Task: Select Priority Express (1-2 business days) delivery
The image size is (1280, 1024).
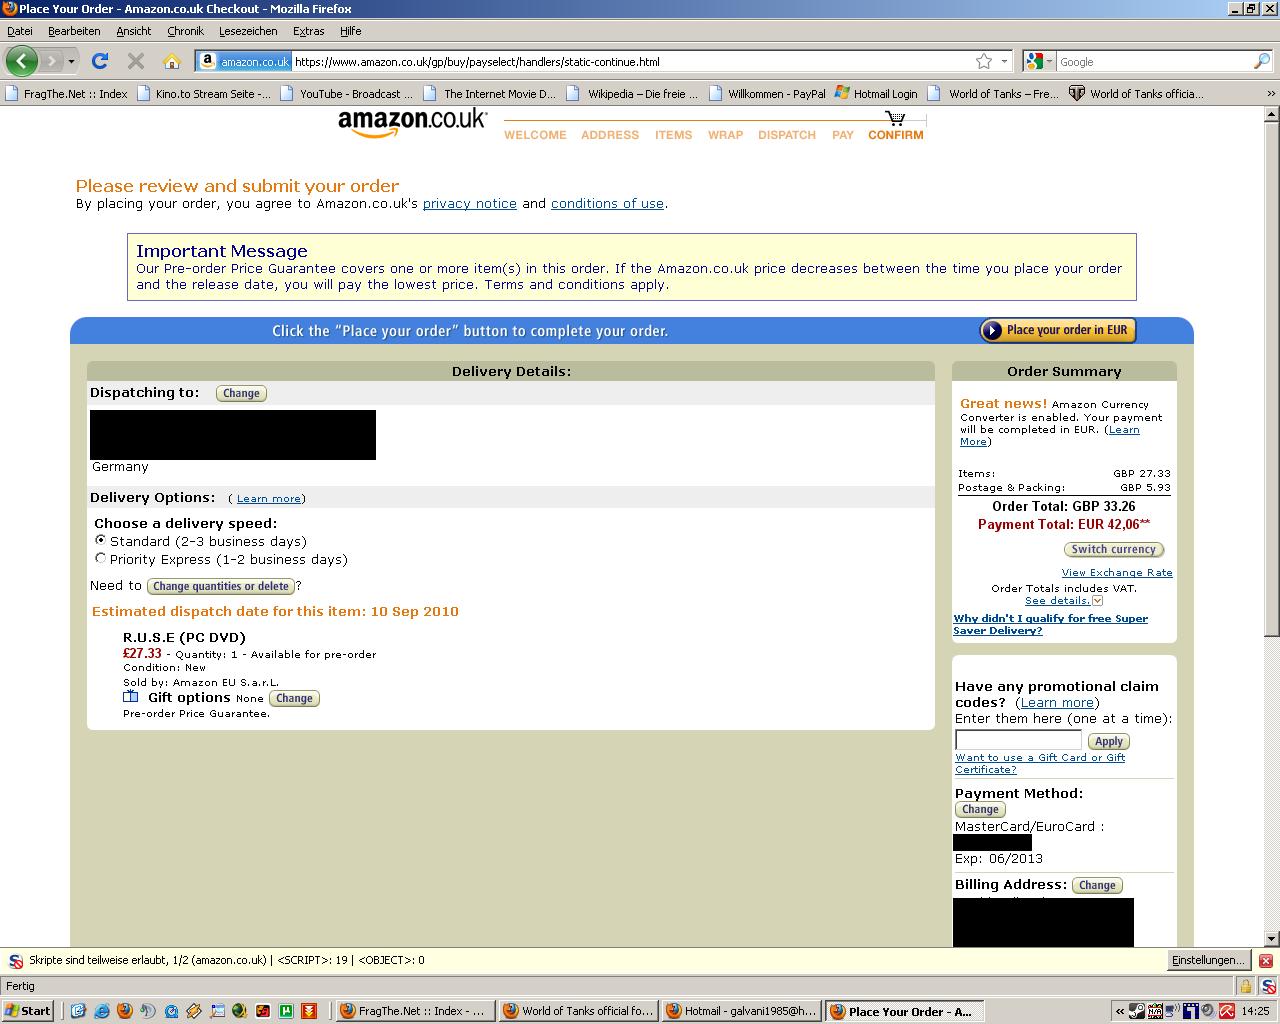Action: pos(100,558)
